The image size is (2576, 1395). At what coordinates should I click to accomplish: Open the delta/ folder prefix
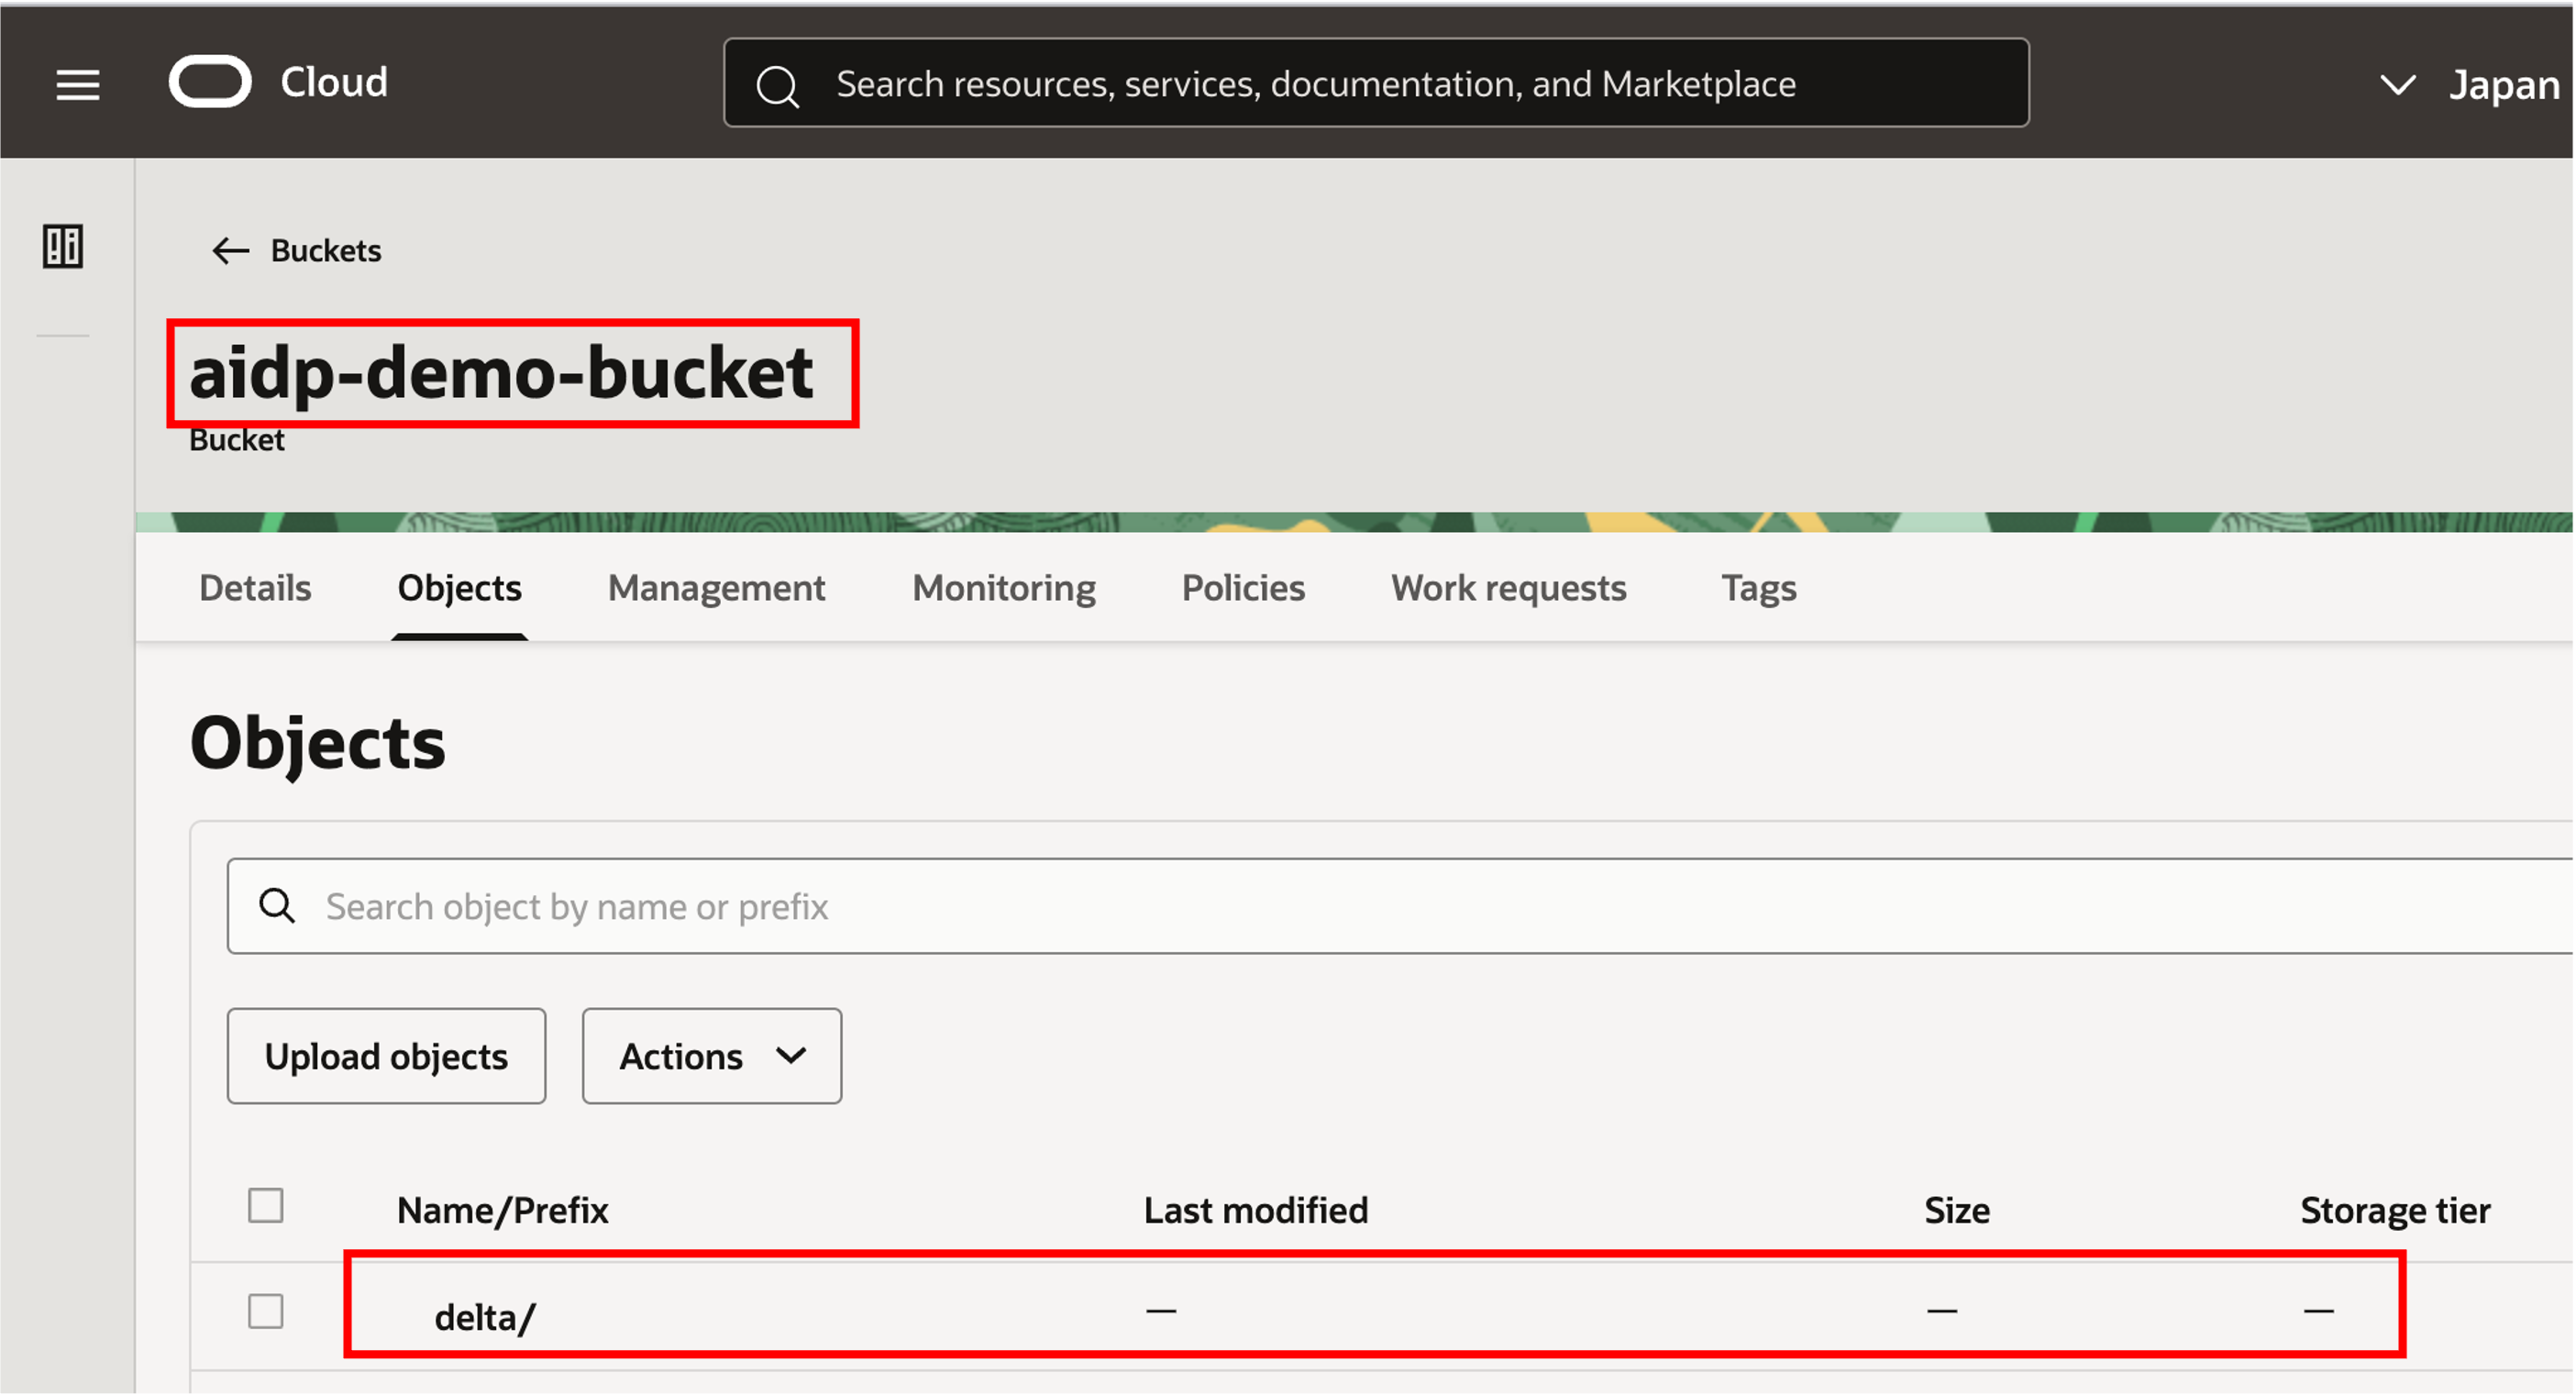coord(485,1317)
